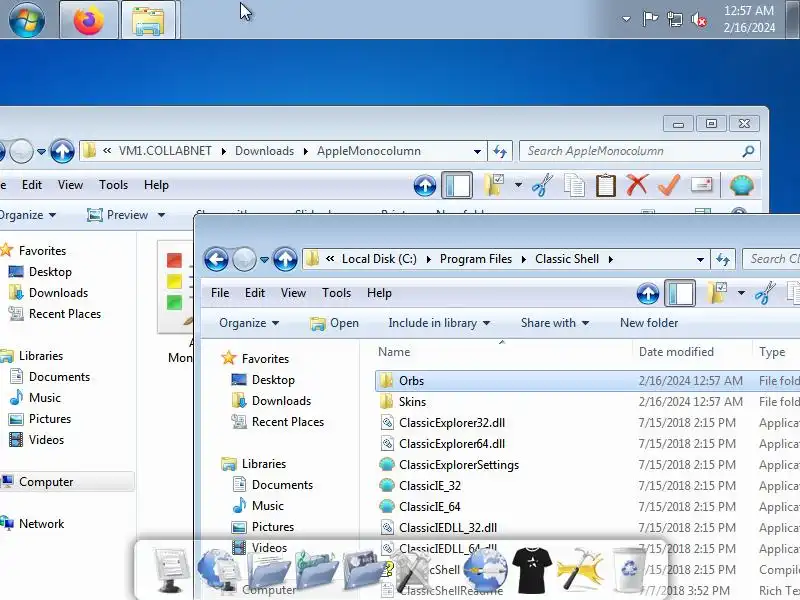Open View menu in Classic Shell window

click(293, 293)
